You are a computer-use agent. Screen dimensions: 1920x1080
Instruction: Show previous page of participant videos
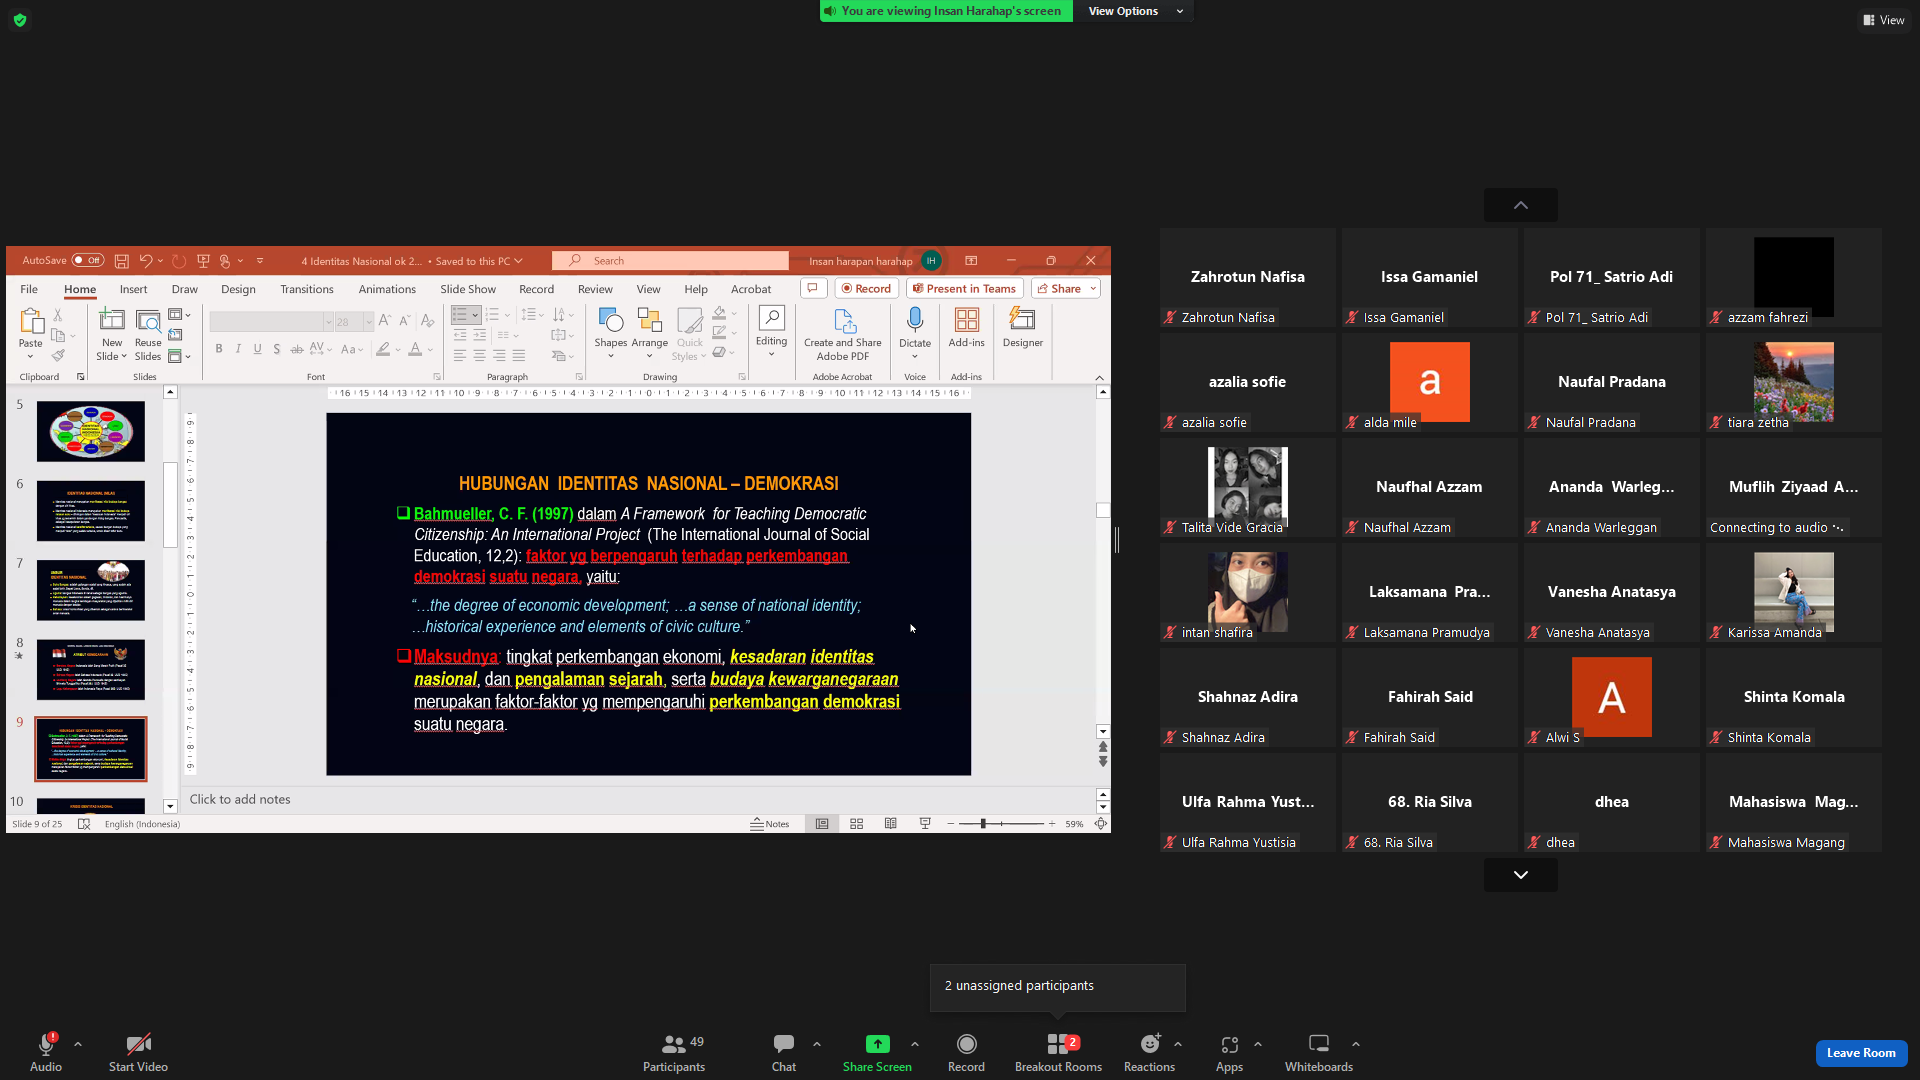(1521, 205)
